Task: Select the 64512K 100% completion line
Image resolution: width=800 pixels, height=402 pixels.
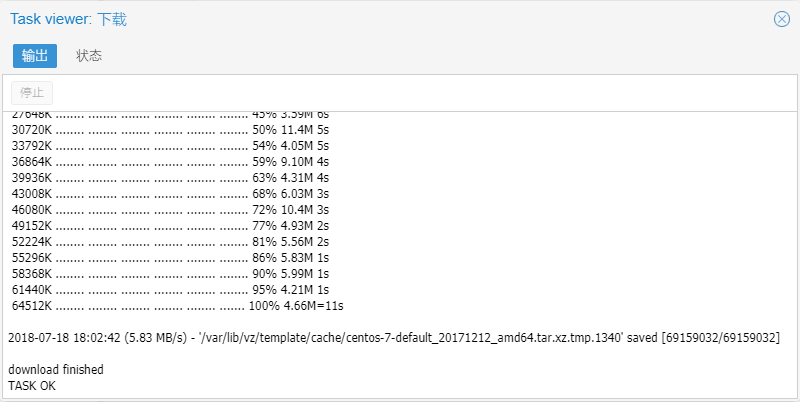Action: click(x=175, y=305)
